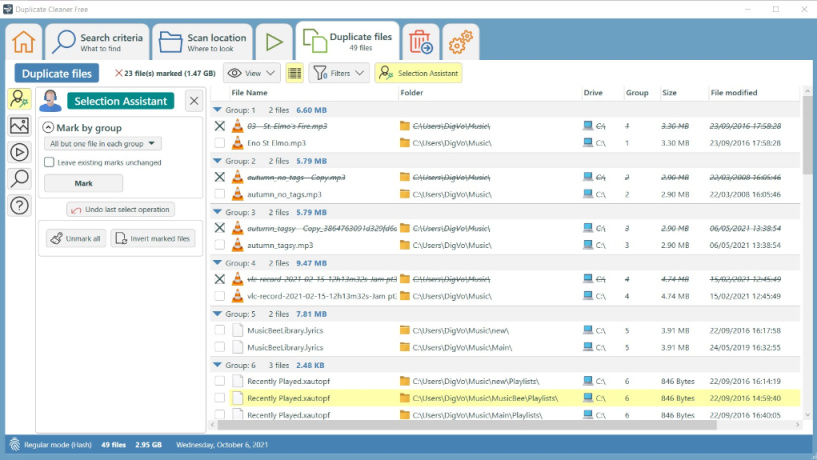Collapse Group: 2 triangle
817x460 pixels.
(x=217, y=161)
